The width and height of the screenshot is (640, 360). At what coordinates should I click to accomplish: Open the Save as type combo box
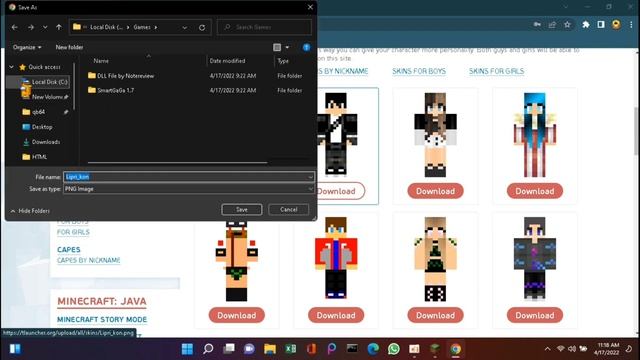coord(189,189)
